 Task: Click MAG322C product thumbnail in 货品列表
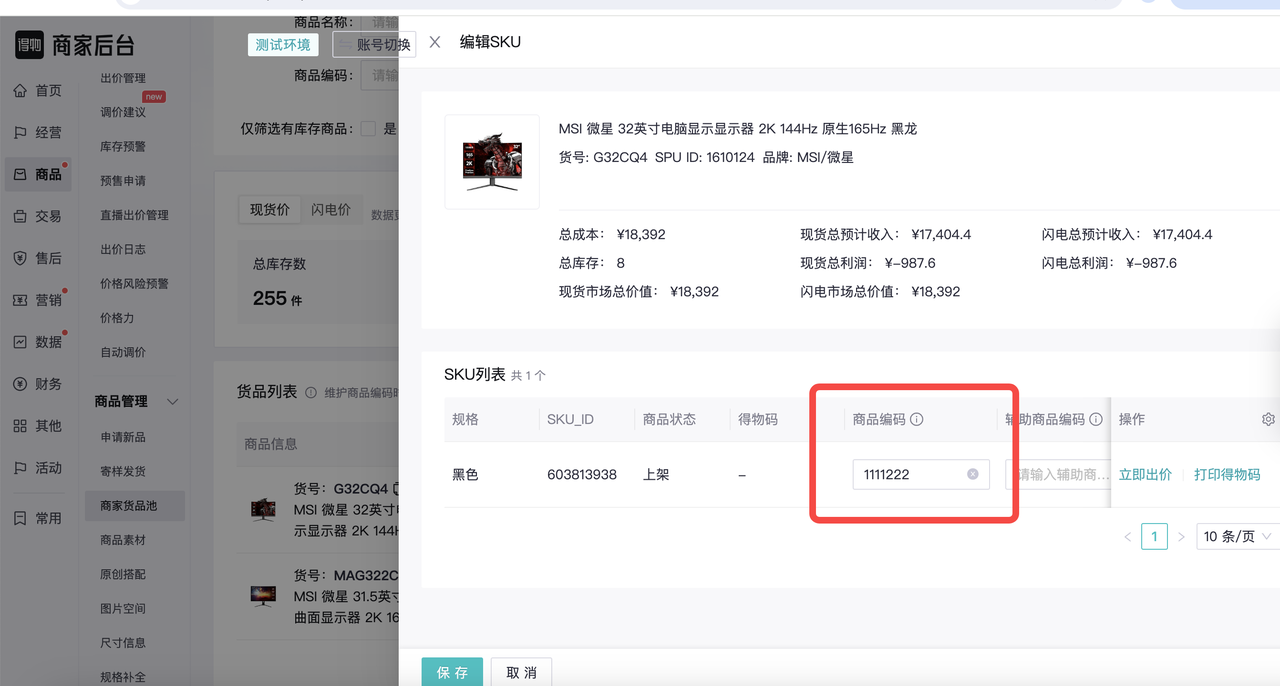pos(263,596)
